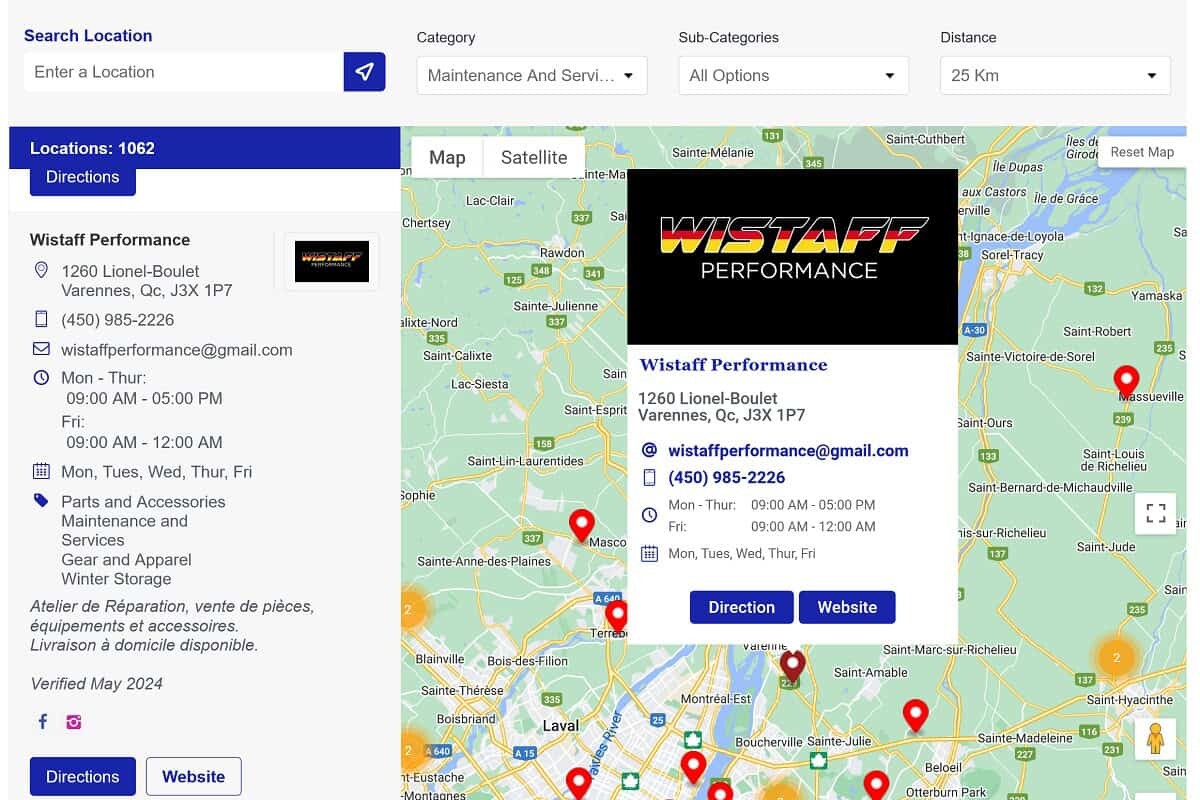This screenshot has height=800, width=1200.
Task: Open the Category dropdown
Action: click(531, 75)
